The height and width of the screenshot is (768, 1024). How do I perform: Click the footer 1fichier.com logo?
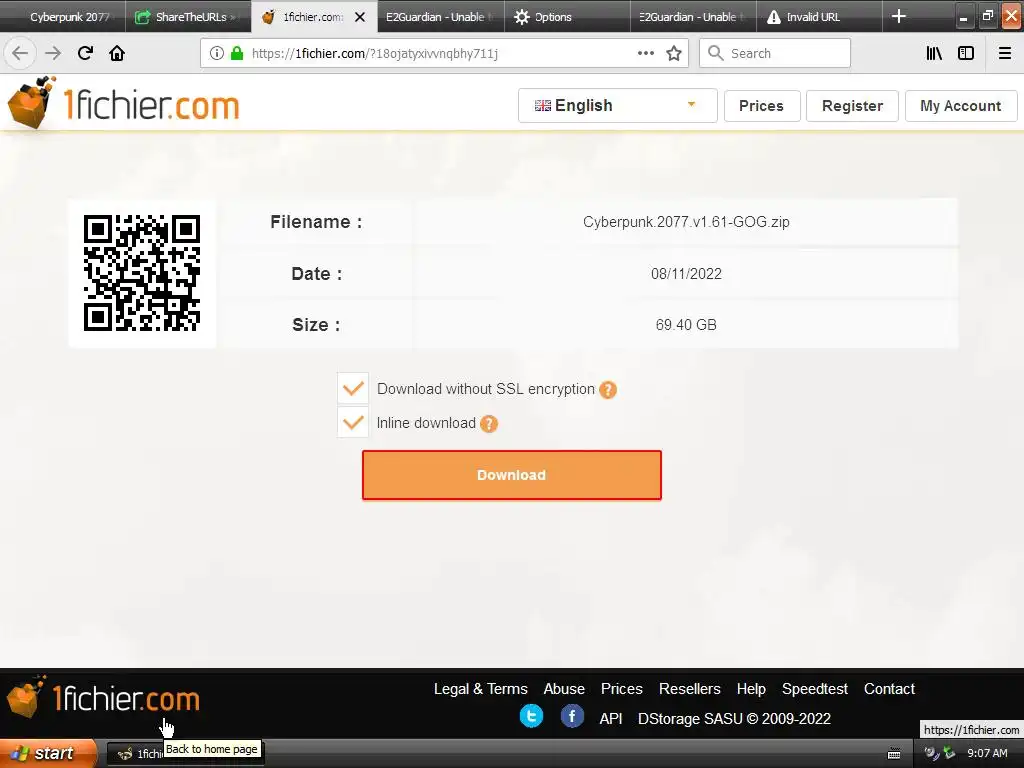(103, 697)
